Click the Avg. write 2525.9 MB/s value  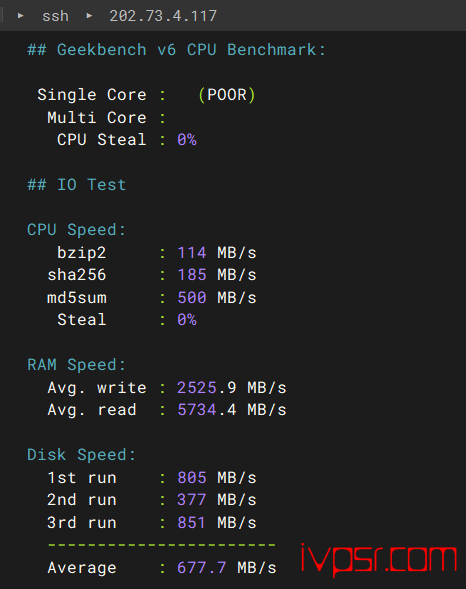(x=232, y=388)
